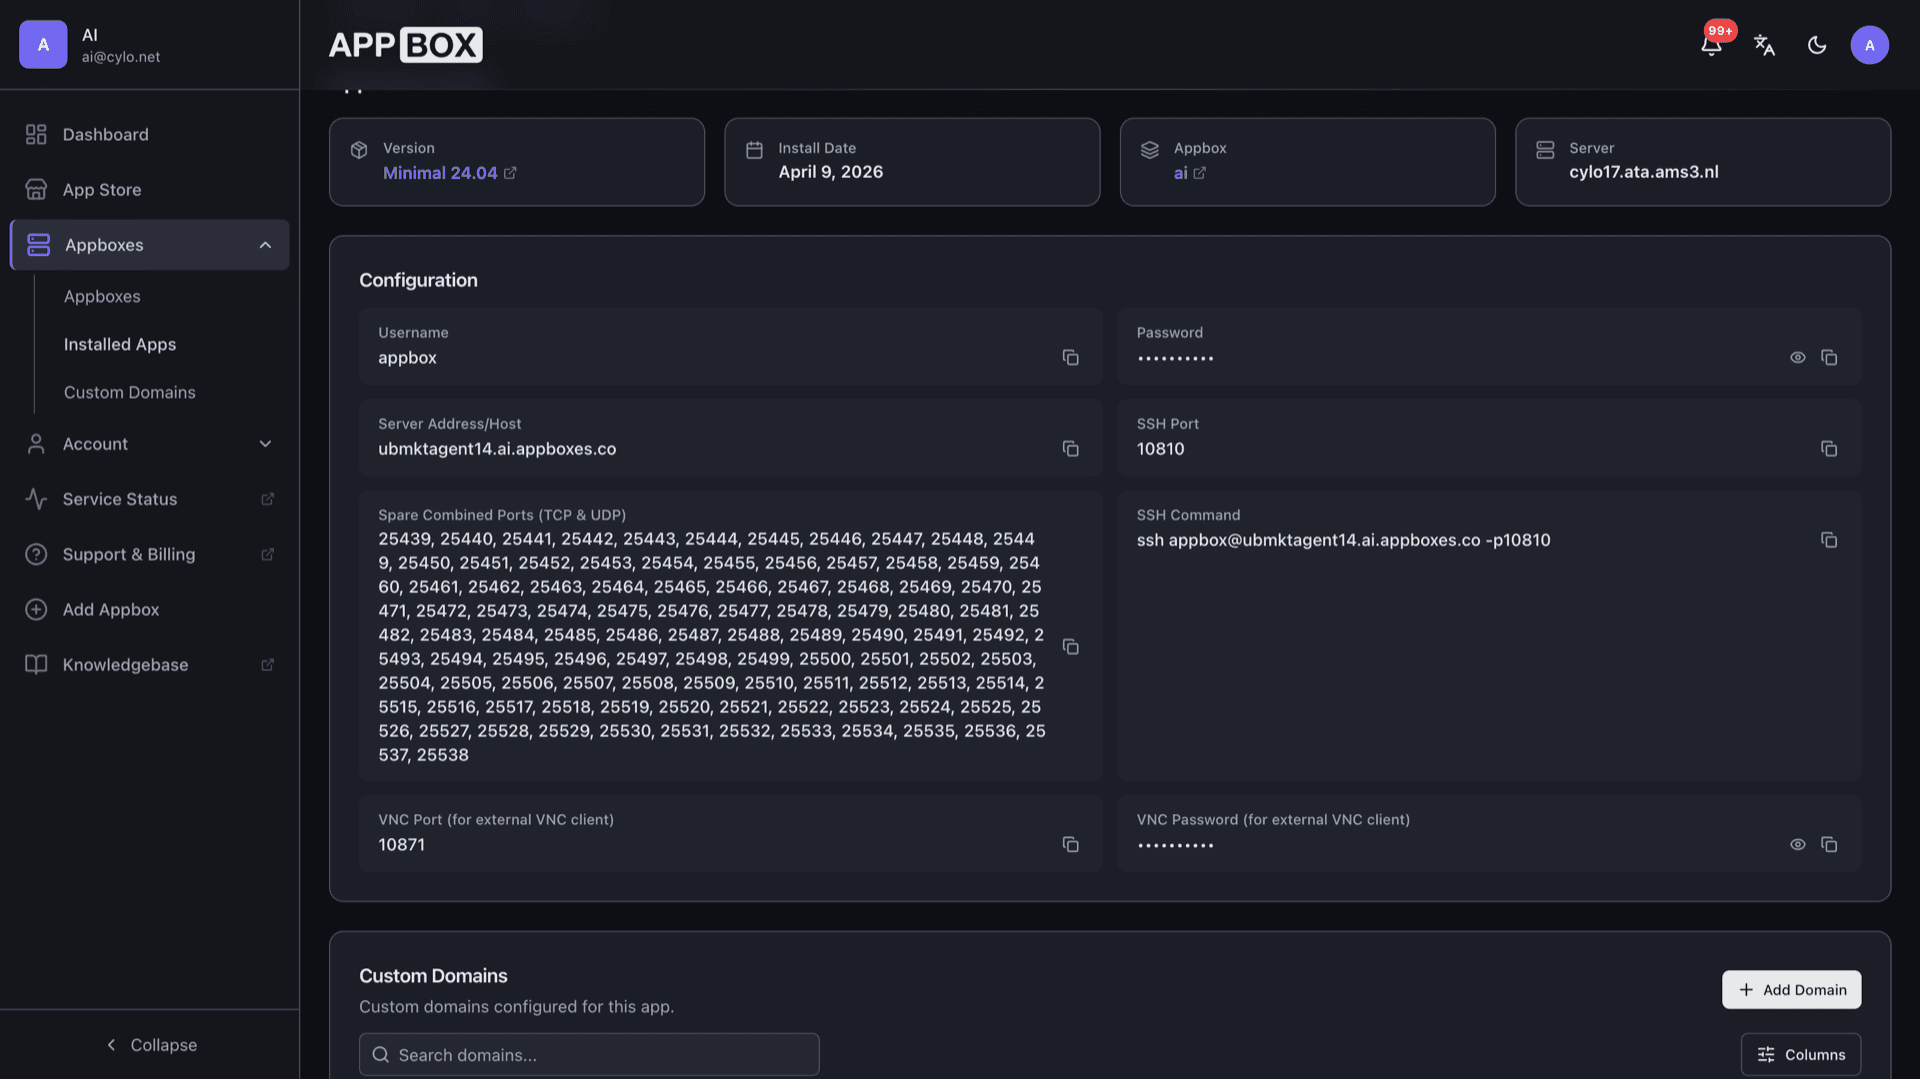Open Service Status link
Viewport: 1920px width, 1079px height.
click(149, 498)
